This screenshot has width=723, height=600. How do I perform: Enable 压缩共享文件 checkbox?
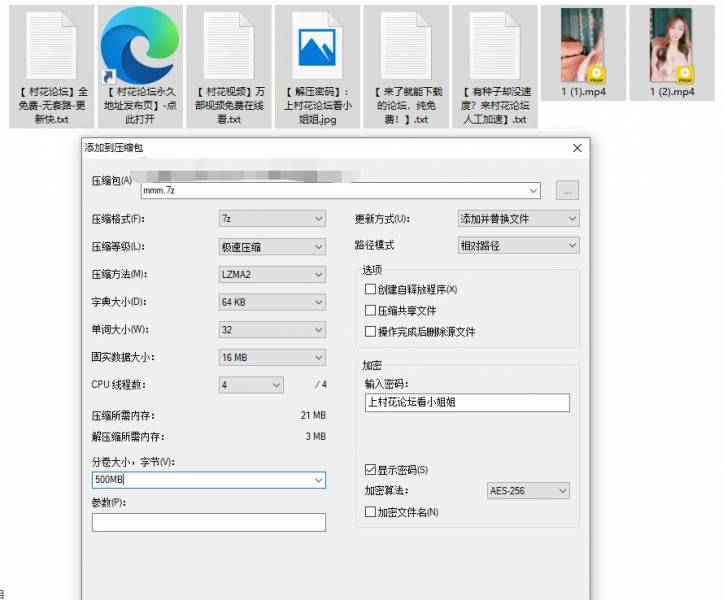click(371, 310)
